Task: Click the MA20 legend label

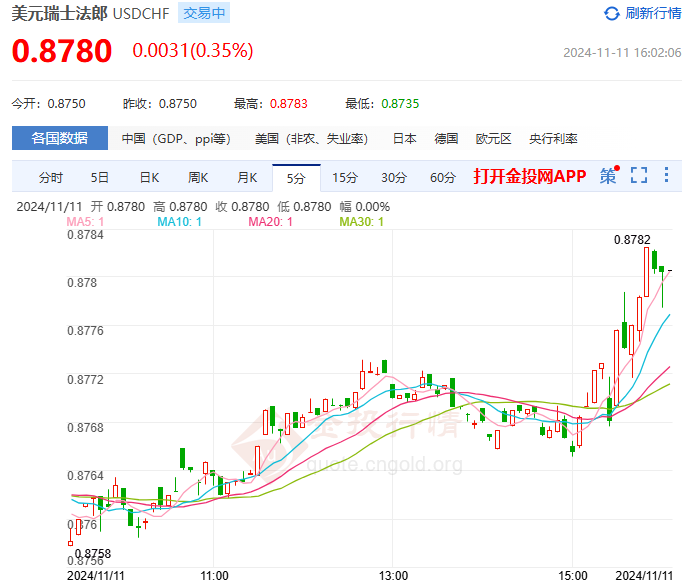Action: (x=270, y=222)
